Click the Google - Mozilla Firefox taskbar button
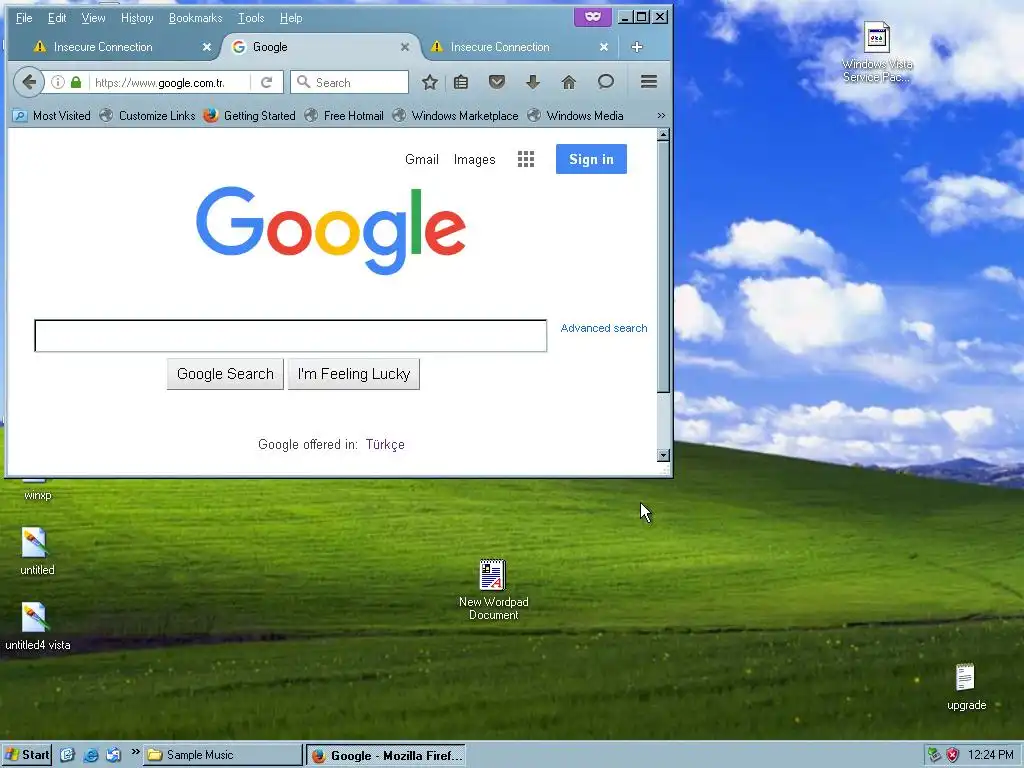 coord(387,756)
